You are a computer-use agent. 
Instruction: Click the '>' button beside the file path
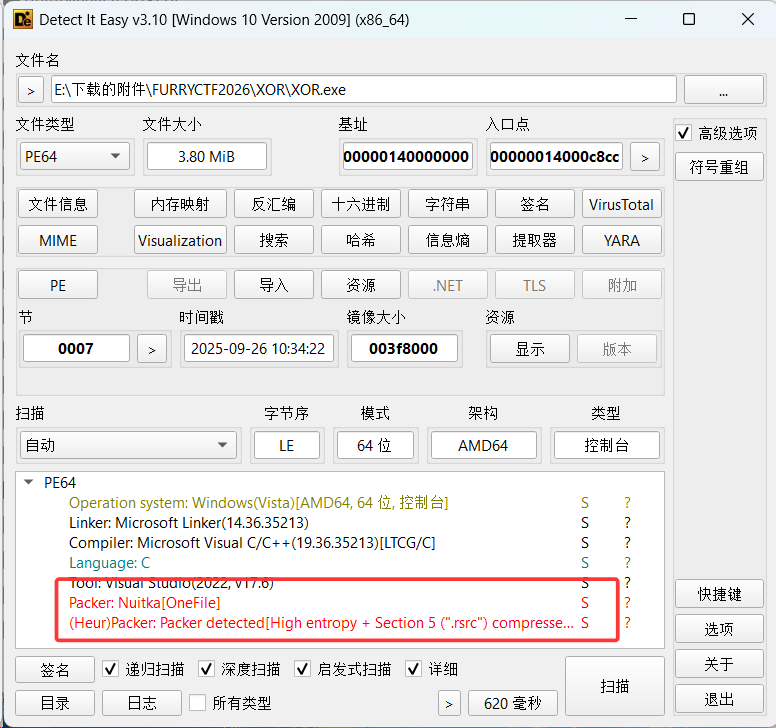(31, 90)
